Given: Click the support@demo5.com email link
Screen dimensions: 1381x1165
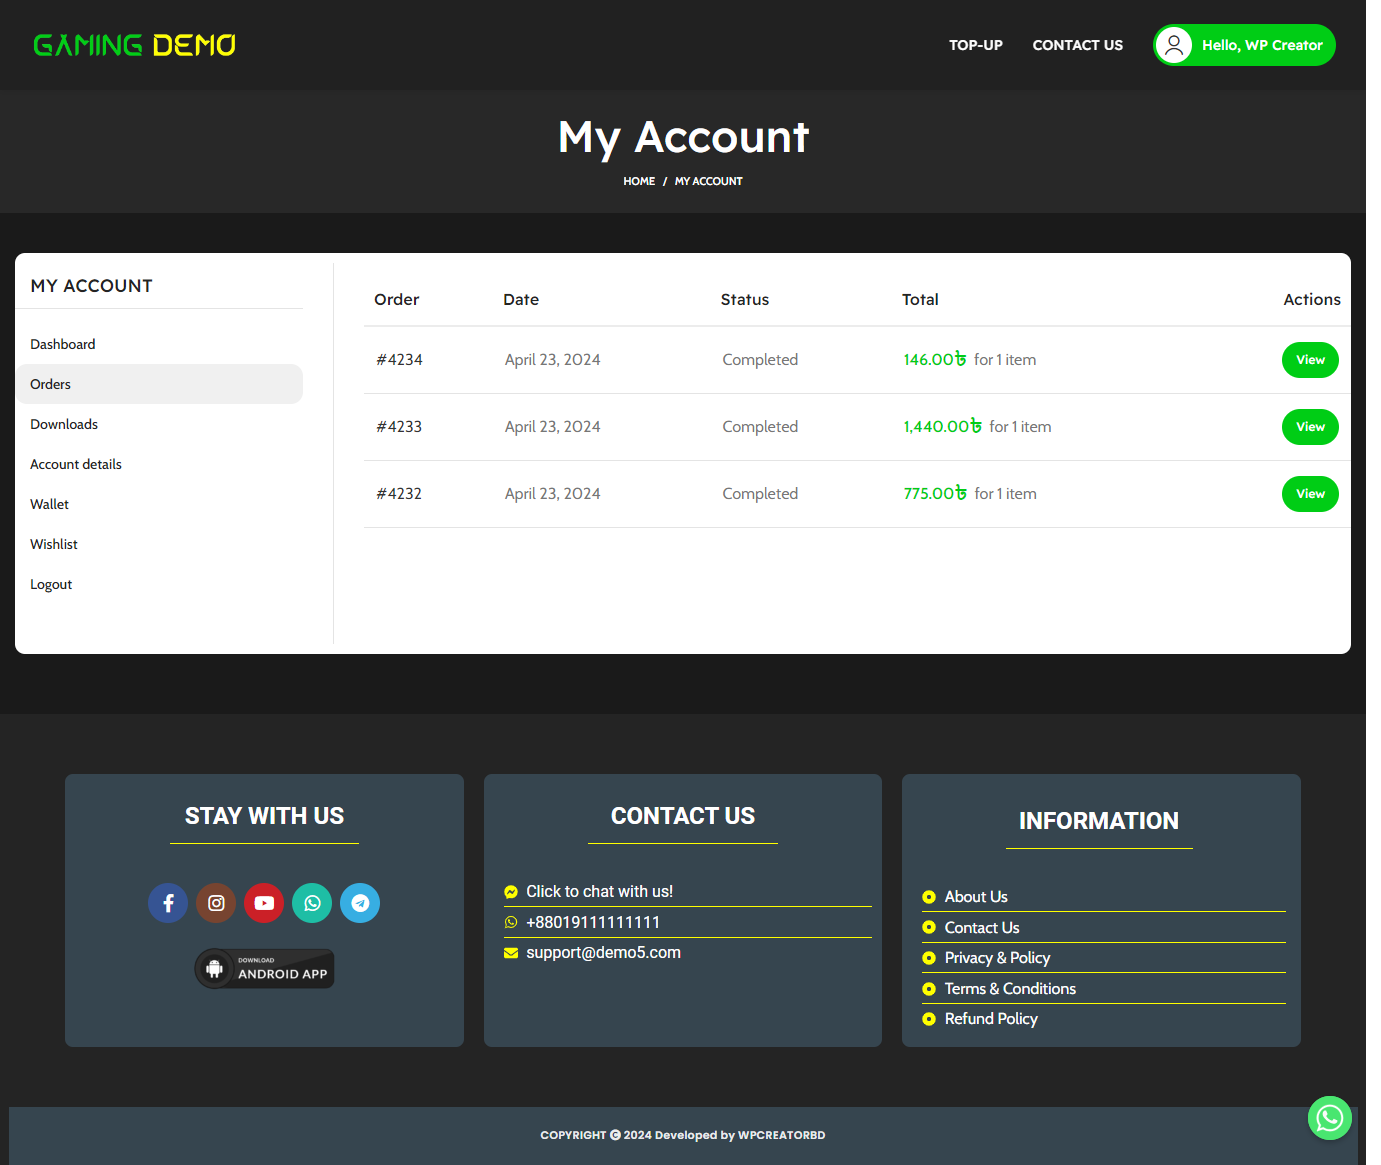Looking at the screenshot, I should pos(603,953).
